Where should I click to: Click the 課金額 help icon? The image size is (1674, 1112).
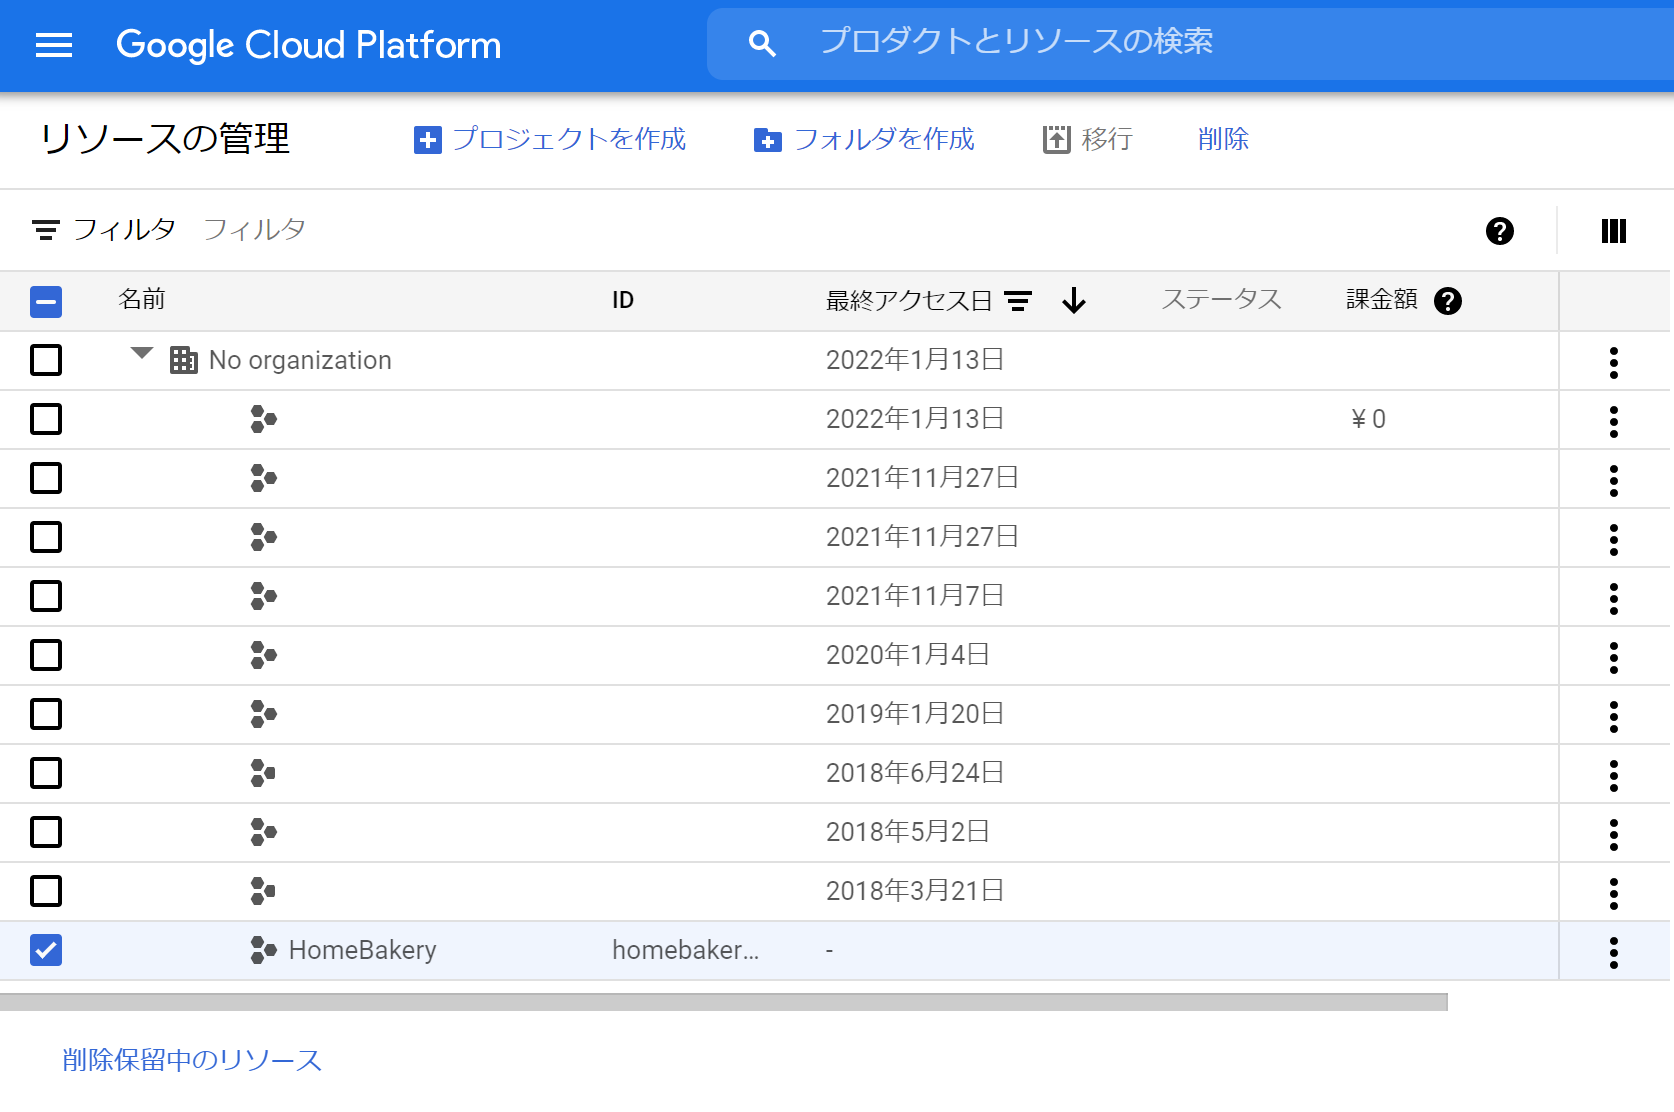click(x=1447, y=301)
